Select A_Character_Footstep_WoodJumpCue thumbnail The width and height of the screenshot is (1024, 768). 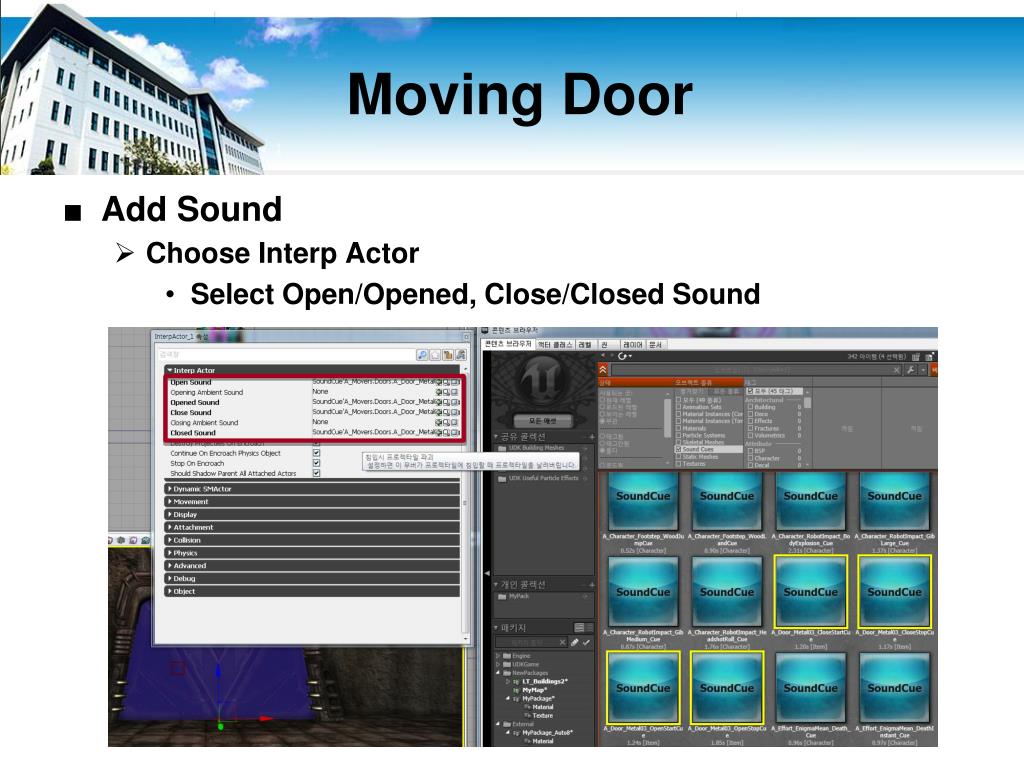pyautogui.click(x=643, y=500)
